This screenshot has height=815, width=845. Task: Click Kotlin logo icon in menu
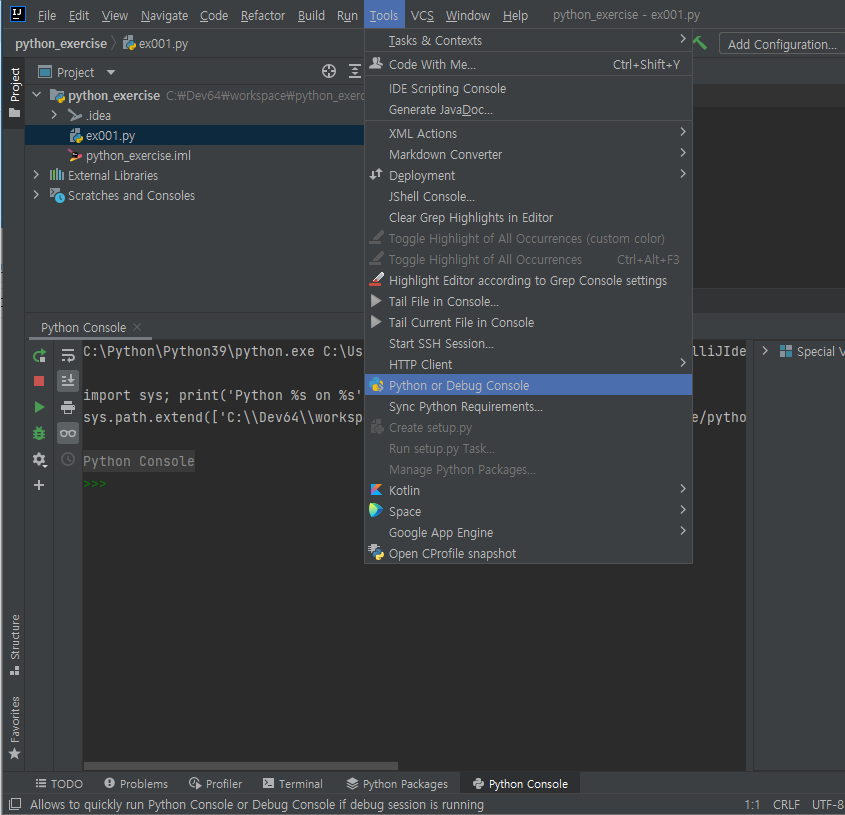(x=376, y=489)
